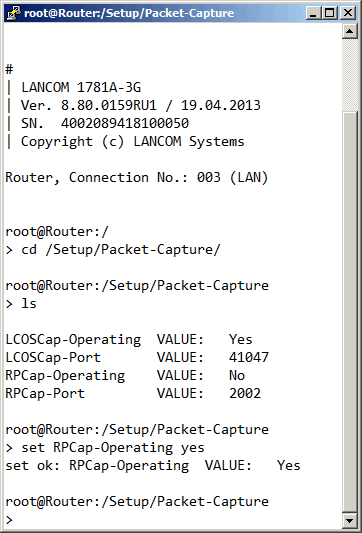Click the scrollbar down arrow
This screenshot has width=362, height=533.
(350, 520)
